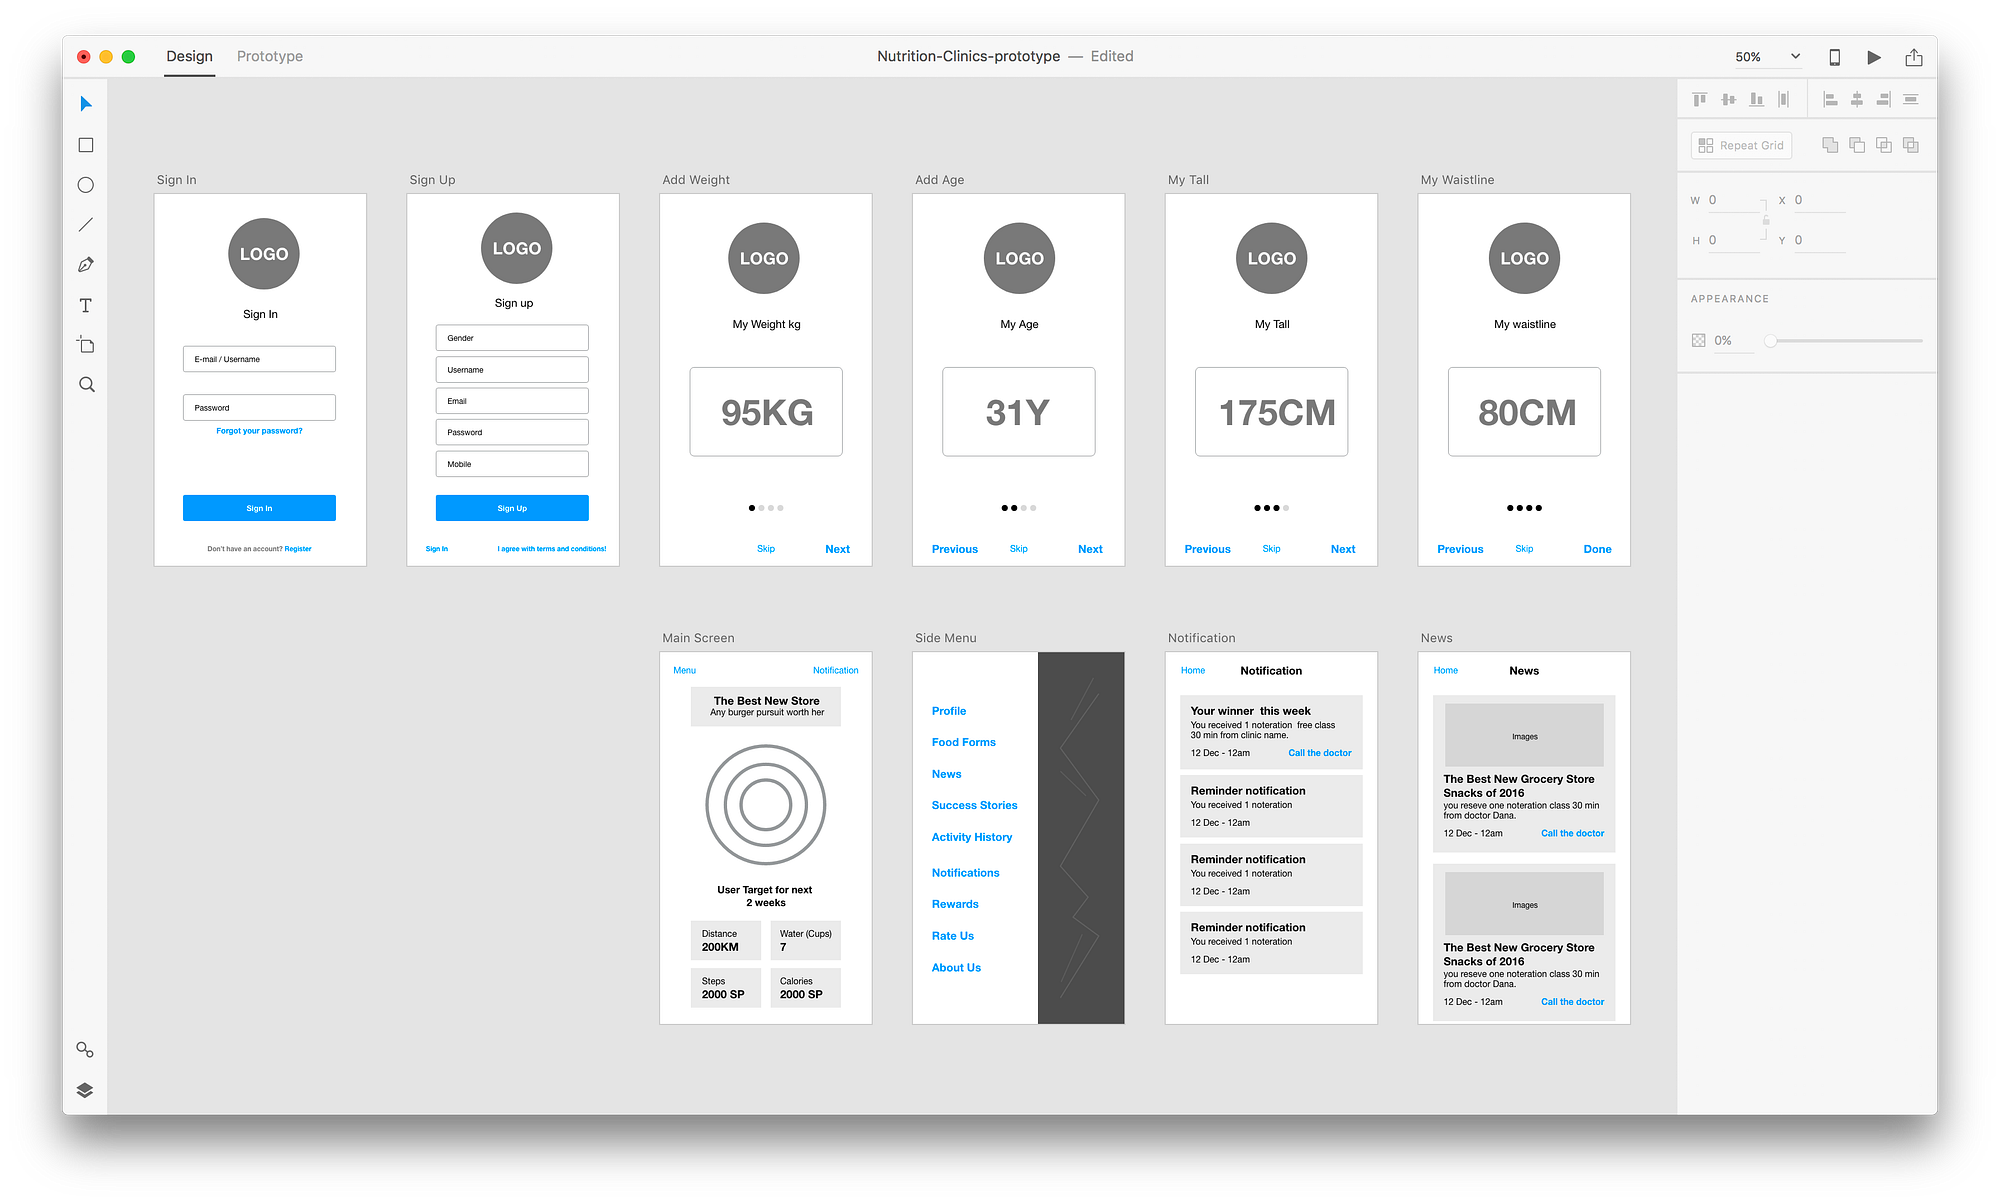Open the device preview icon

click(1834, 57)
